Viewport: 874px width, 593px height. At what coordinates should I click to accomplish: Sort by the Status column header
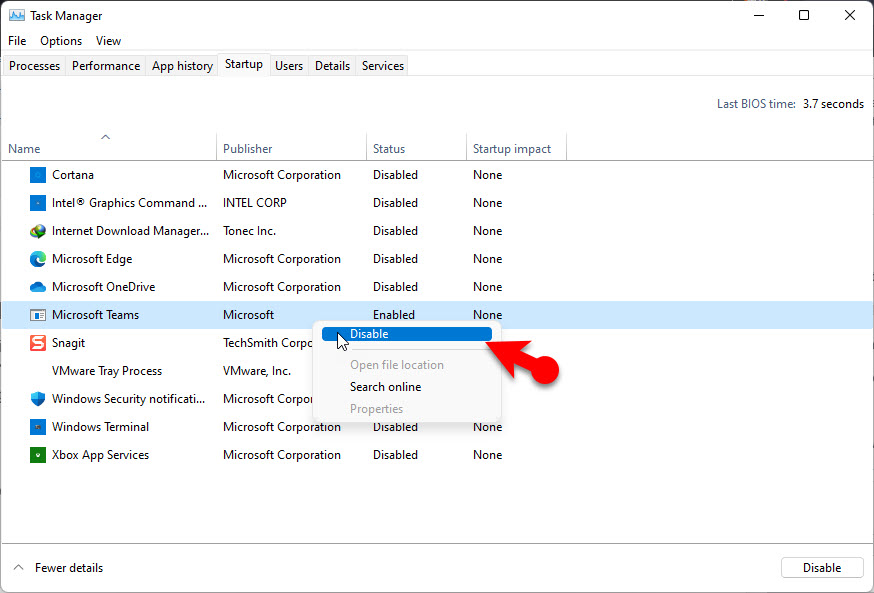tap(416, 147)
